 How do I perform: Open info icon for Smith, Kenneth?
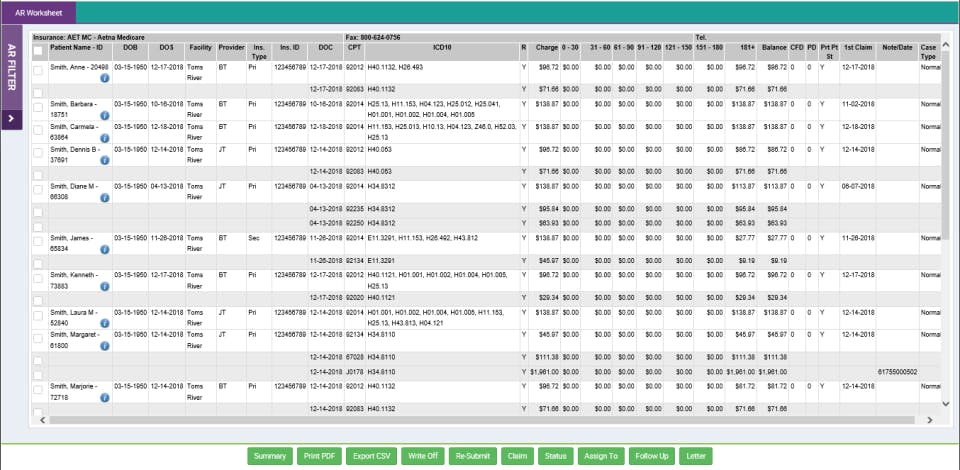pyautogui.click(x=104, y=286)
